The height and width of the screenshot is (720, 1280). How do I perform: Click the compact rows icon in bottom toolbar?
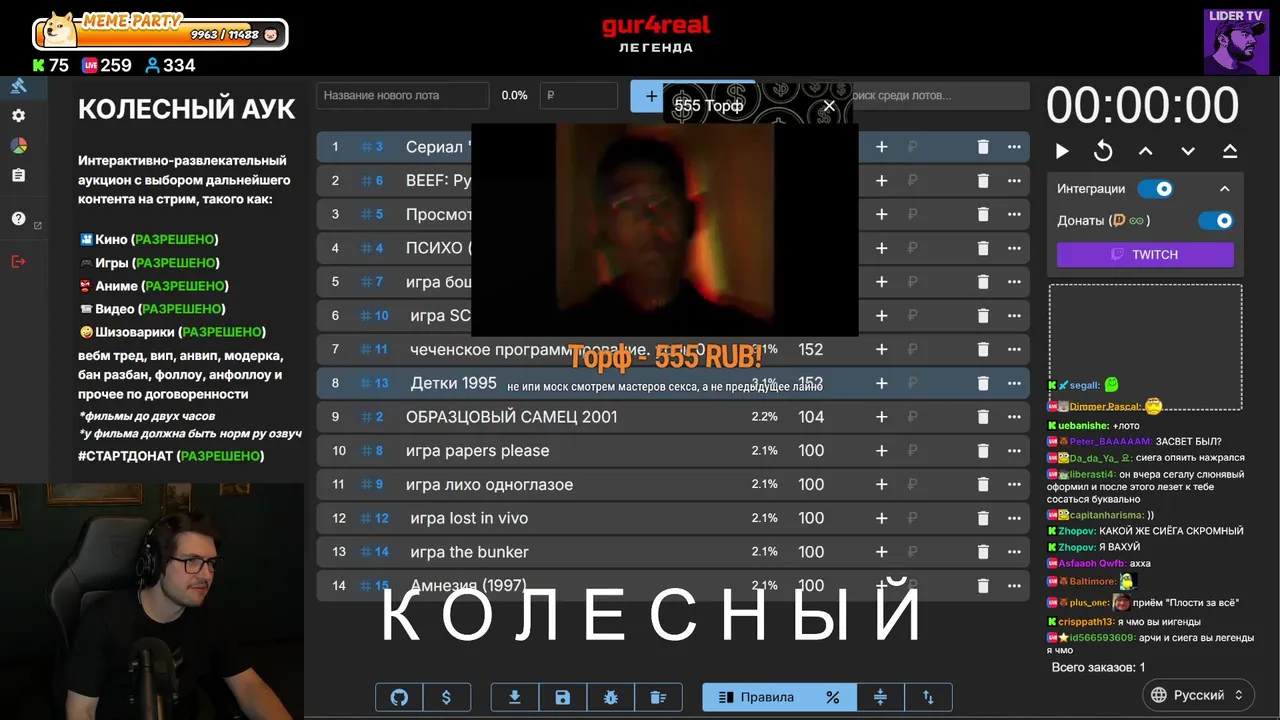[880, 697]
